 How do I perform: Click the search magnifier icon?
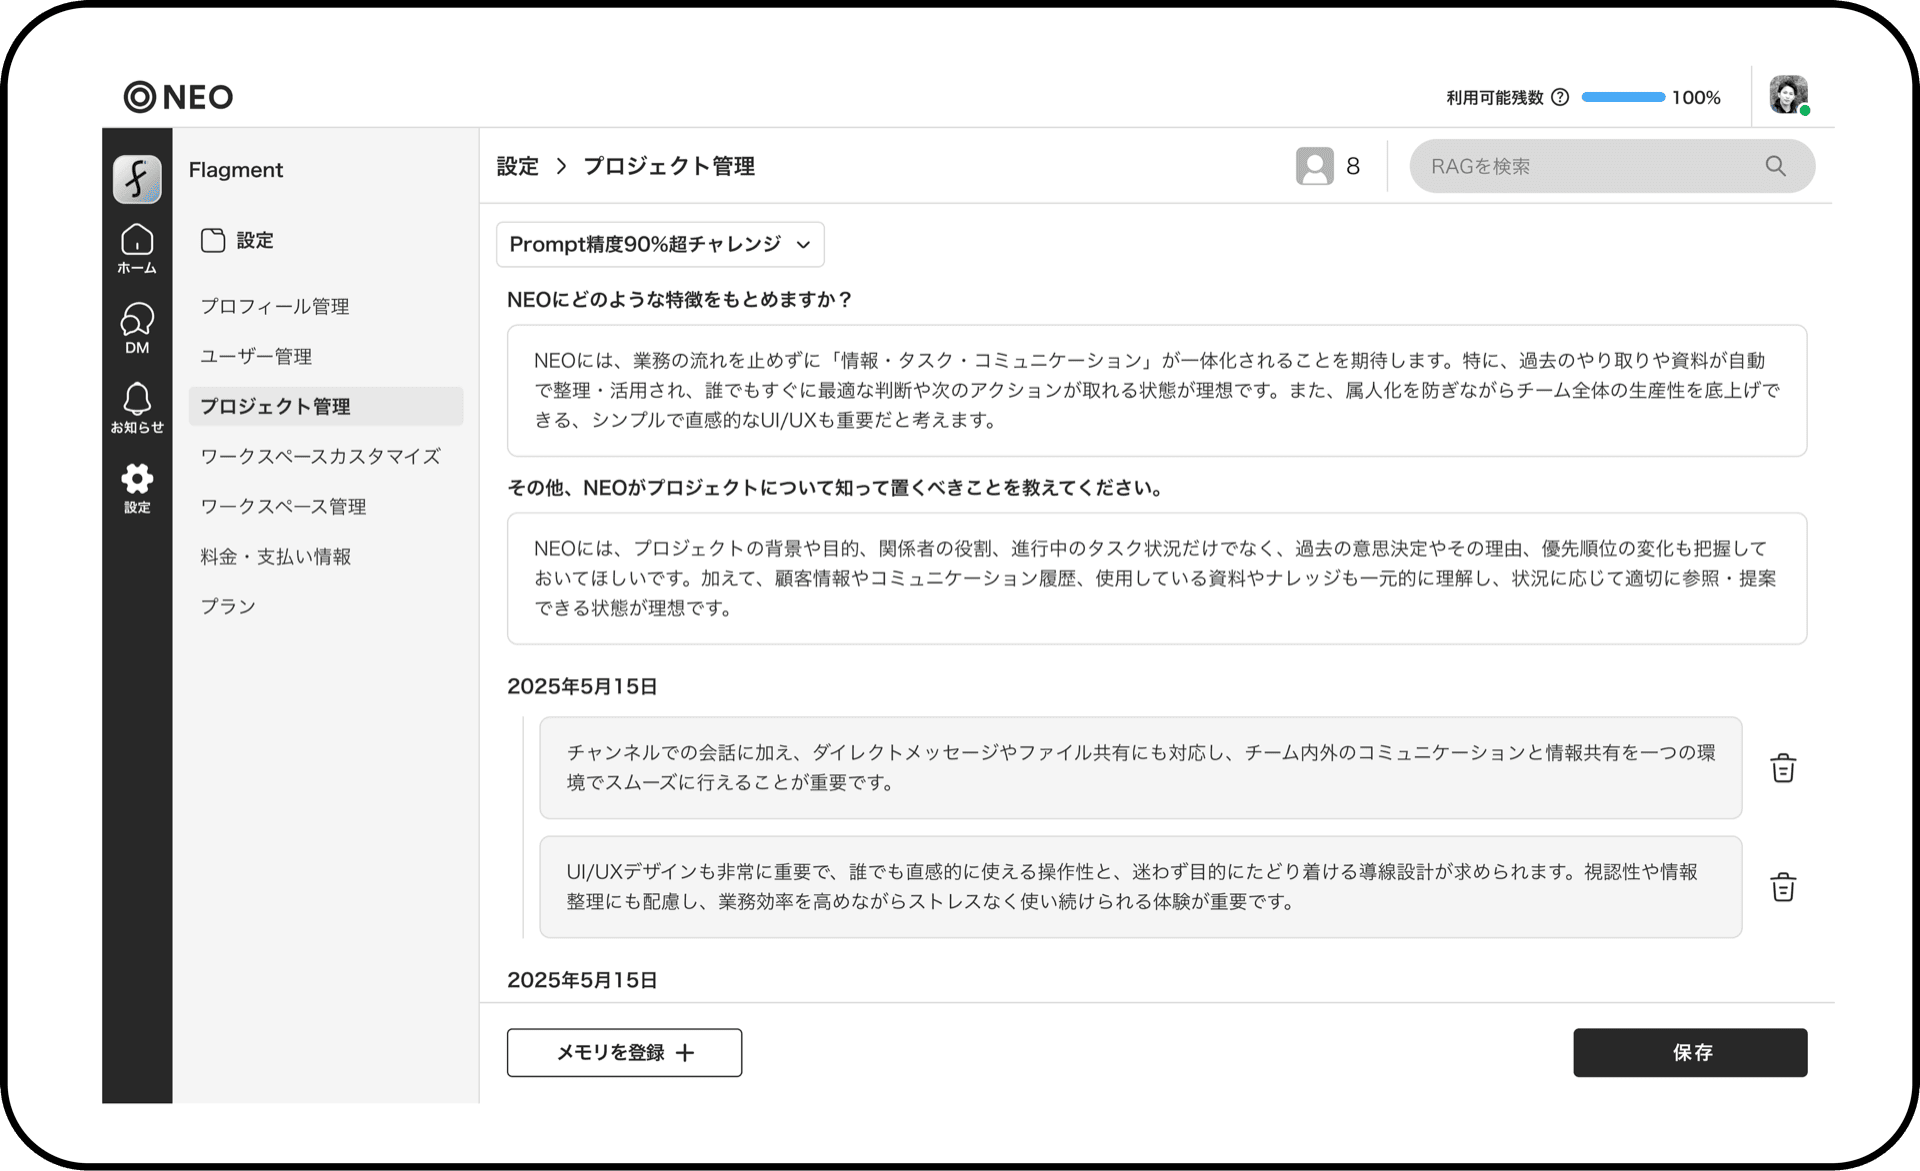pyautogui.click(x=1776, y=166)
